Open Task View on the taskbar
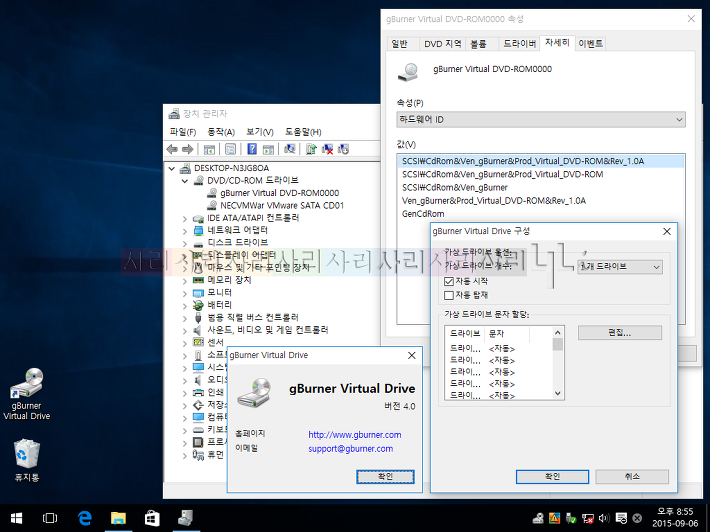710x532 pixels. point(50,518)
